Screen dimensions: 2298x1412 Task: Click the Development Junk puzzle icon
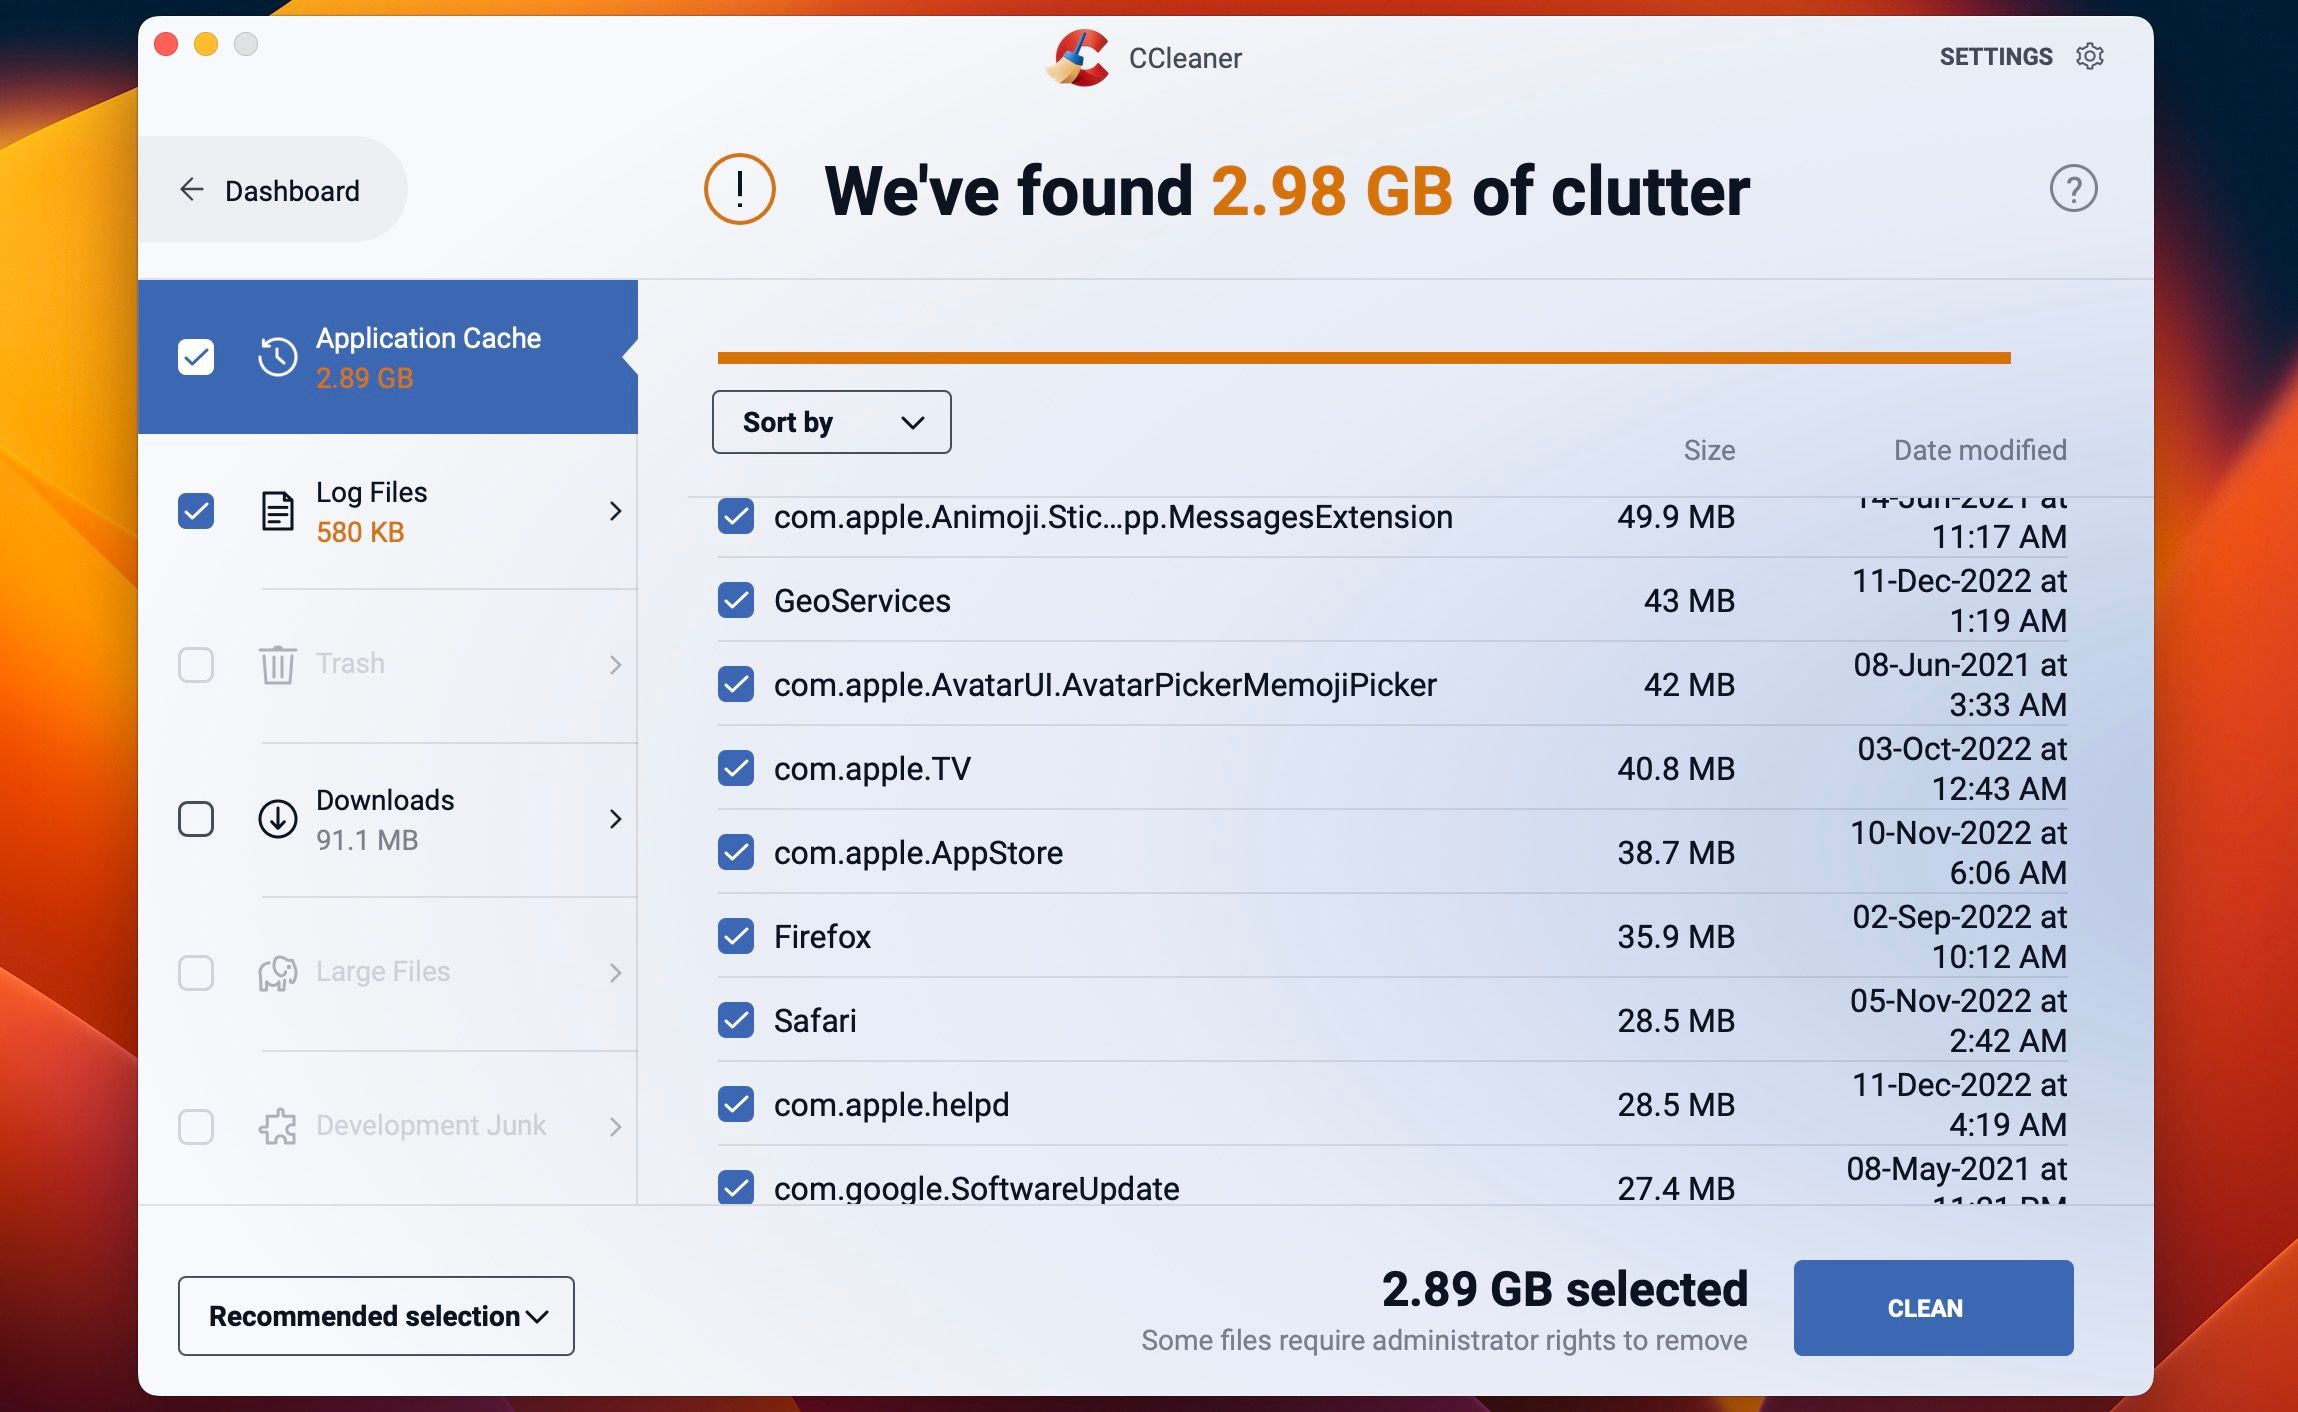[x=278, y=1127]
